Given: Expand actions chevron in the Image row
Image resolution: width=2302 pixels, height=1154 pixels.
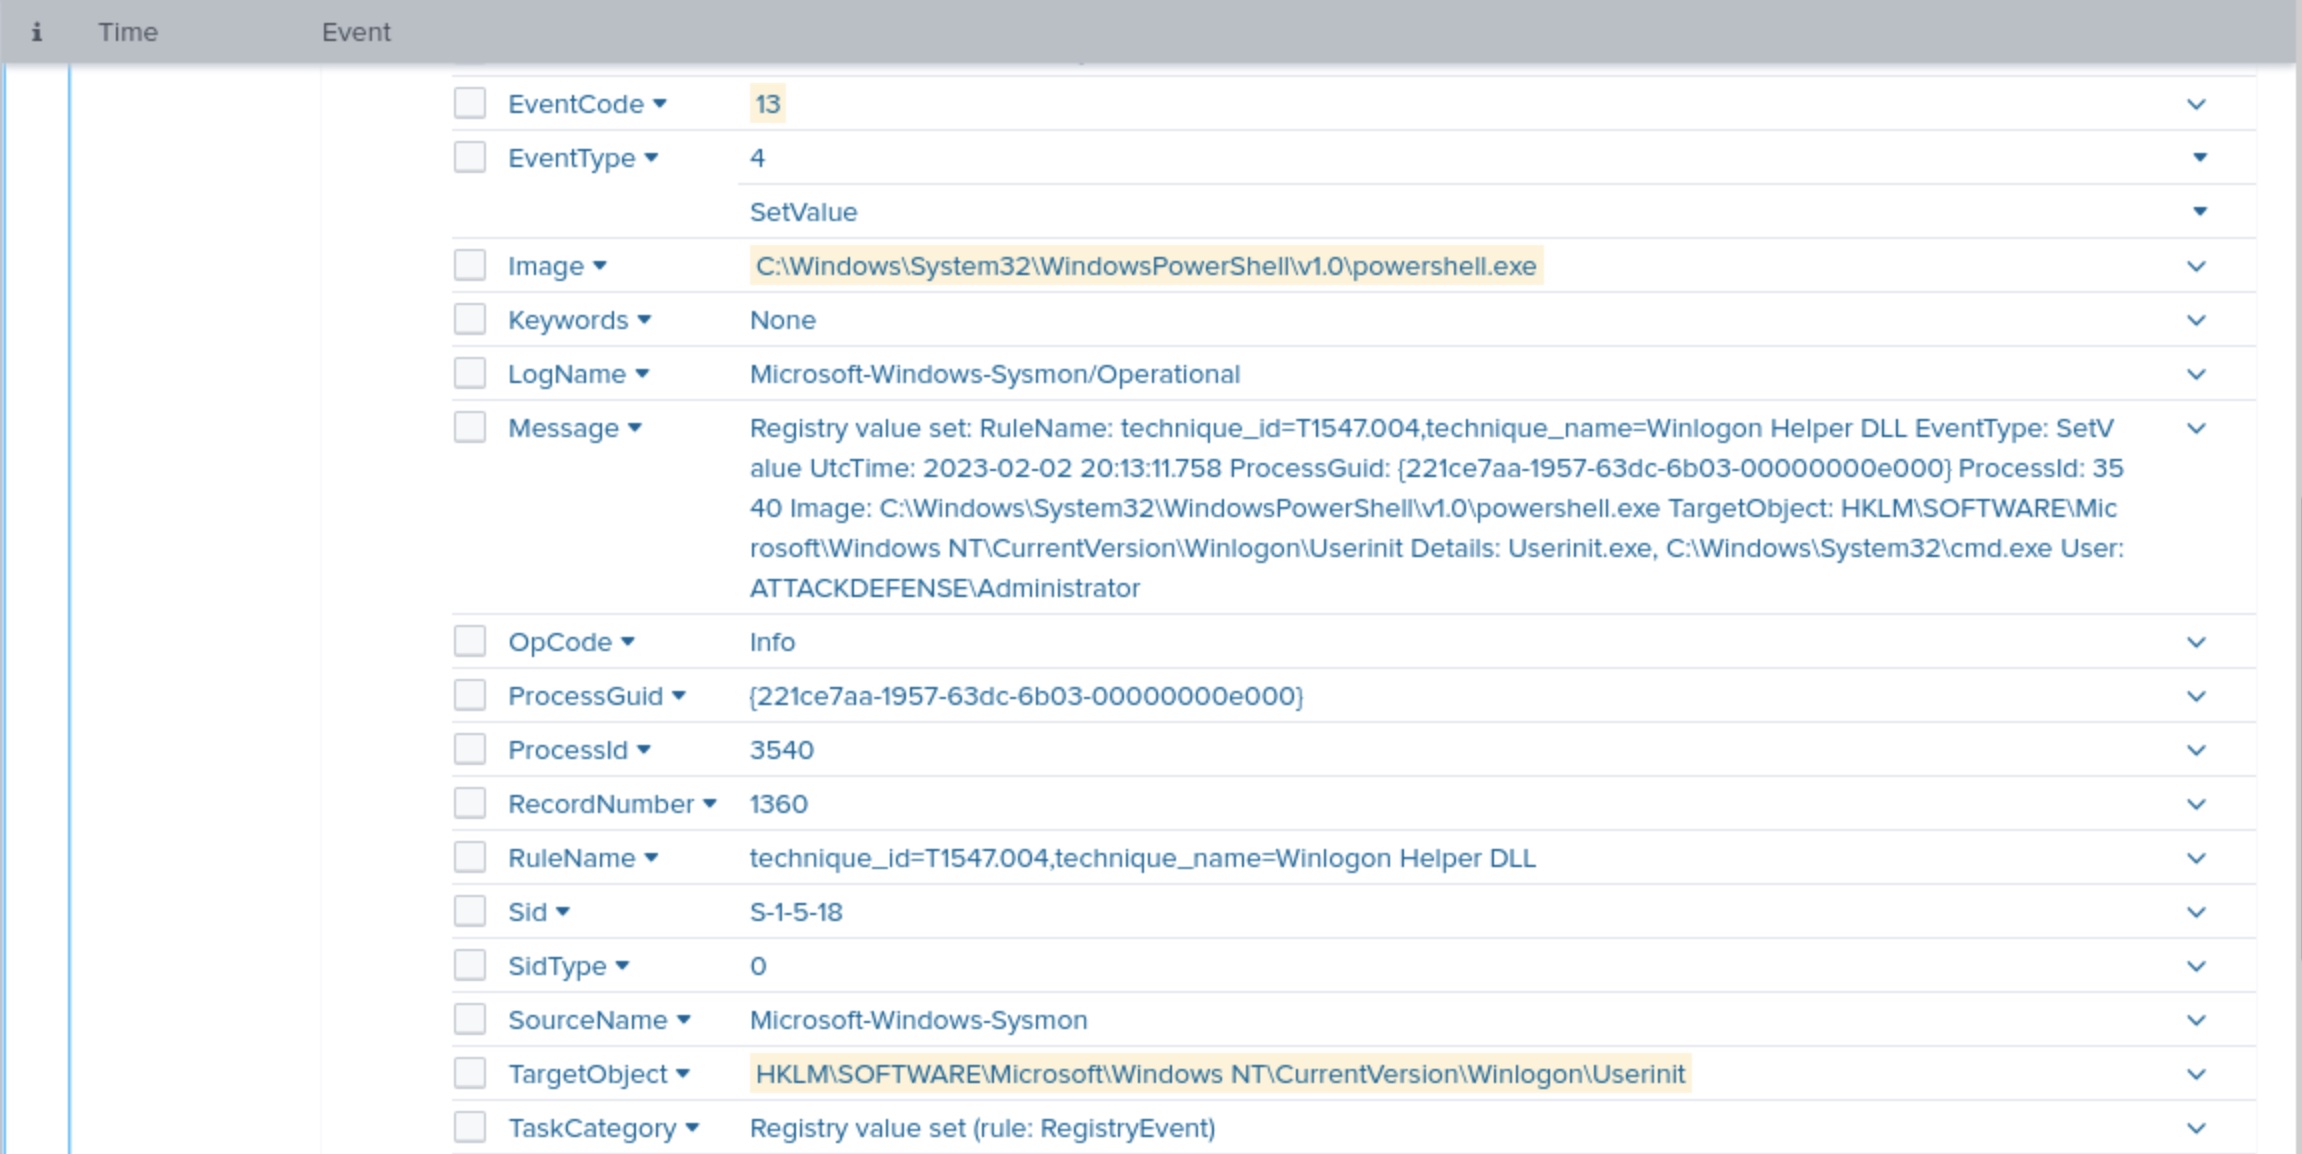Looking at the screenshot, I should pos(2196,266).
